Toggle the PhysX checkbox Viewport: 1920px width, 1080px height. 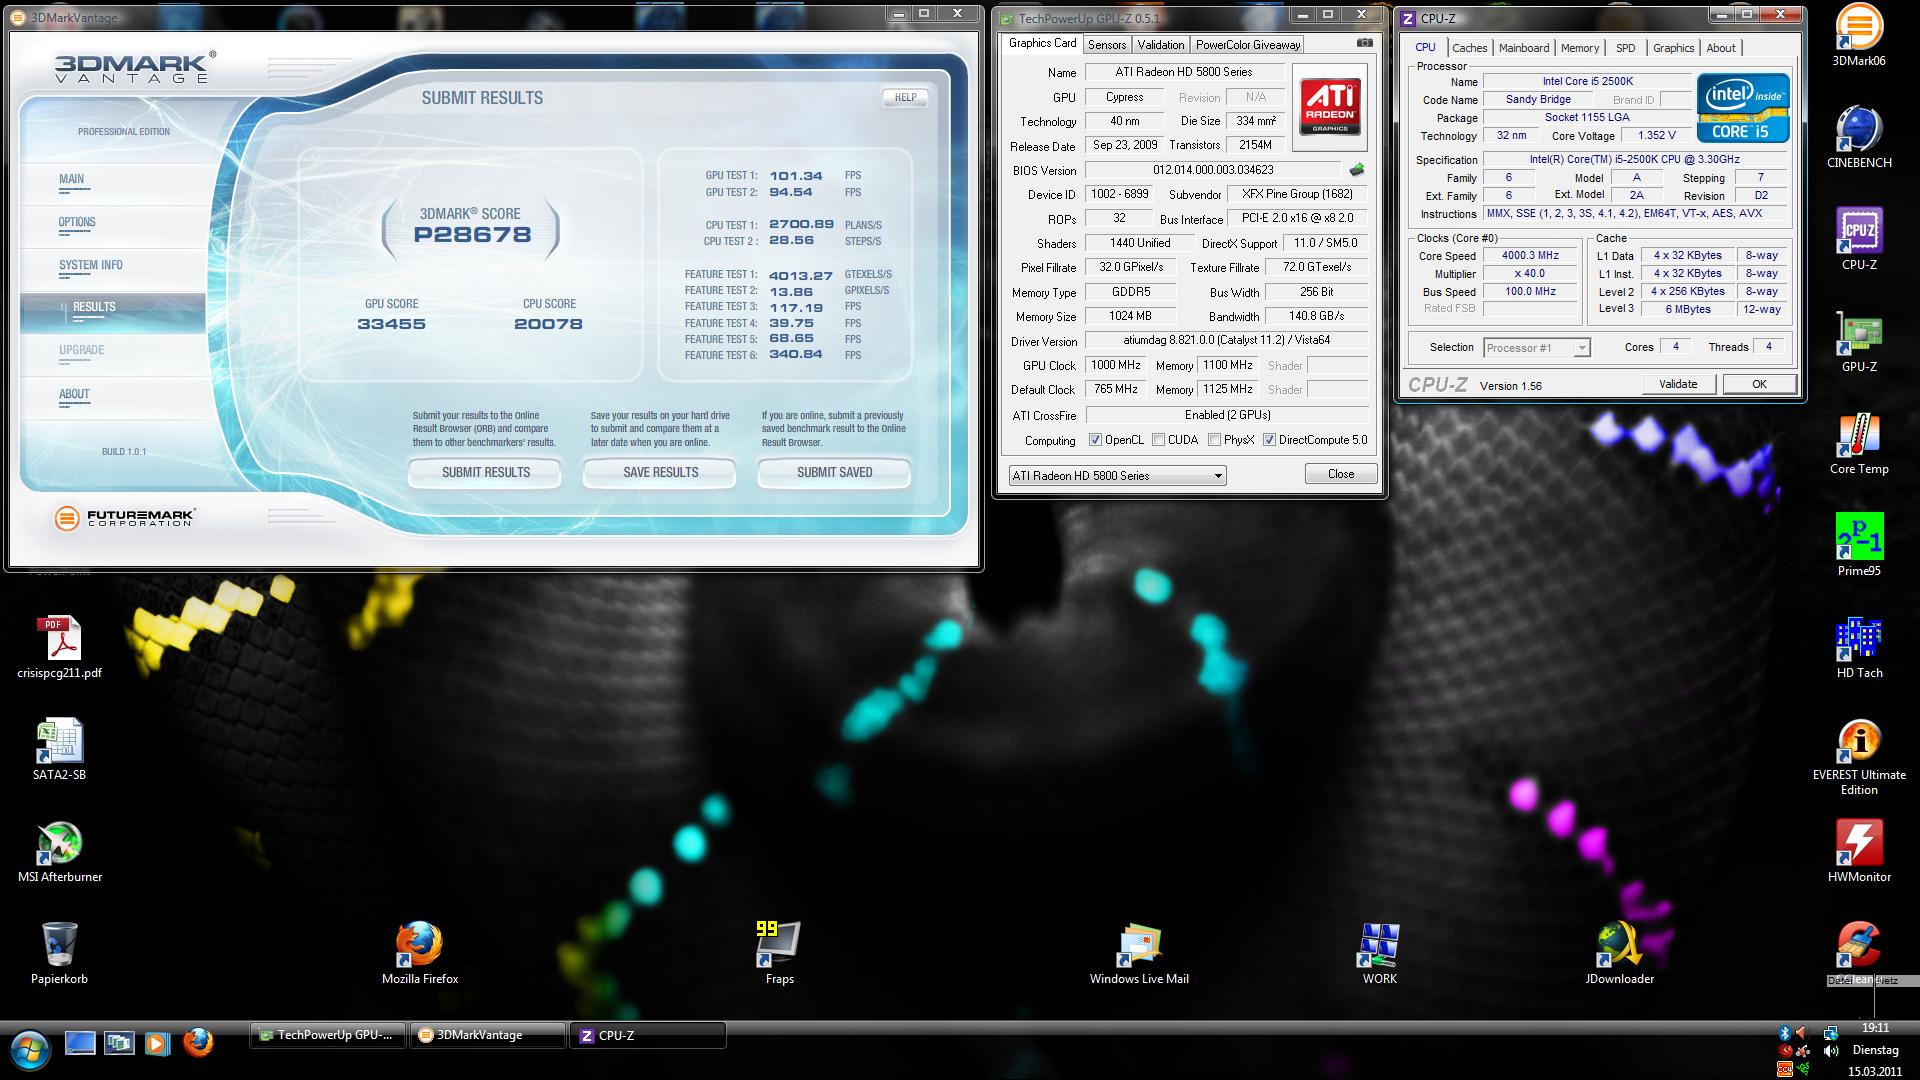pos(1214,440)
